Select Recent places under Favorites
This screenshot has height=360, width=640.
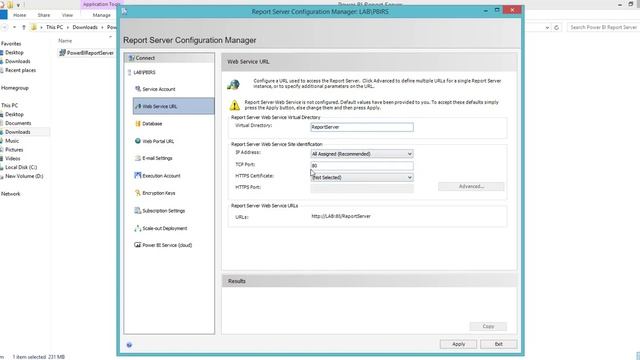(20, 70)
